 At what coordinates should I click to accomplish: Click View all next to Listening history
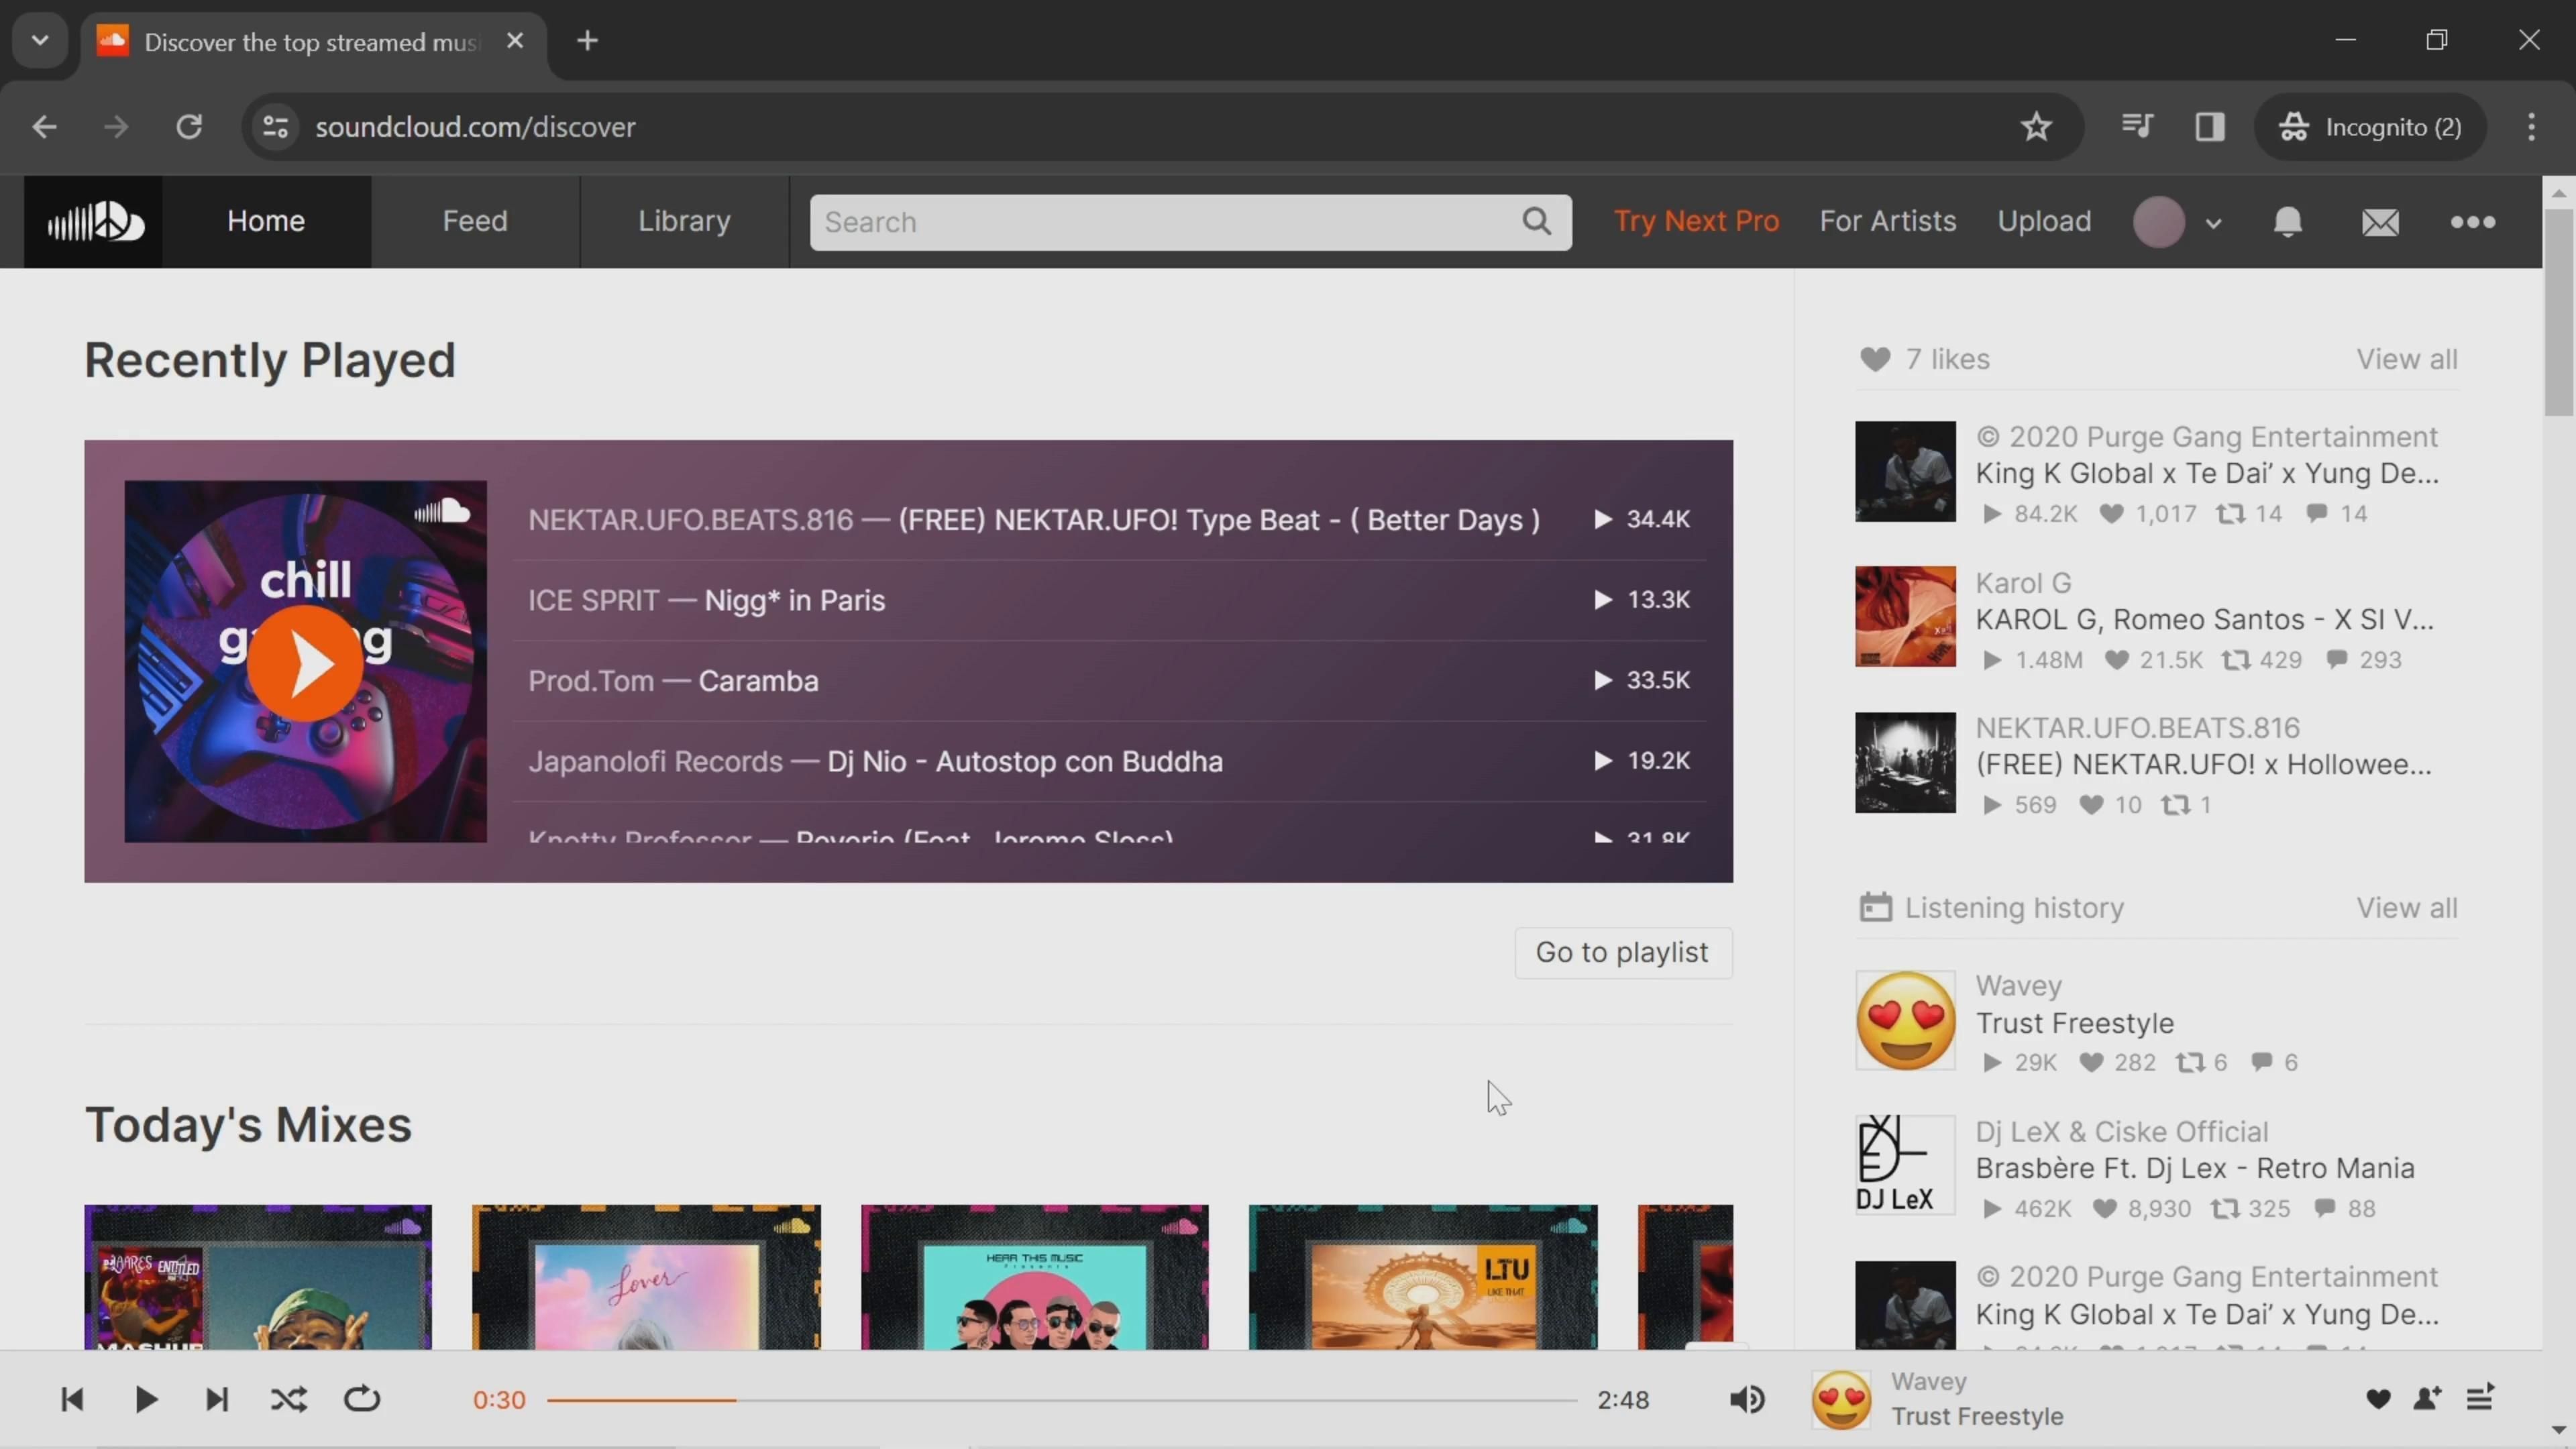coord(2406,907)
